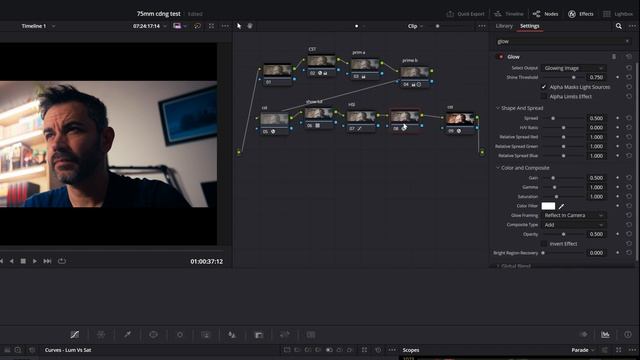This screenshot has height=360, width=640.
Task: Play the clip in reverse
Action: pos(12,261)
